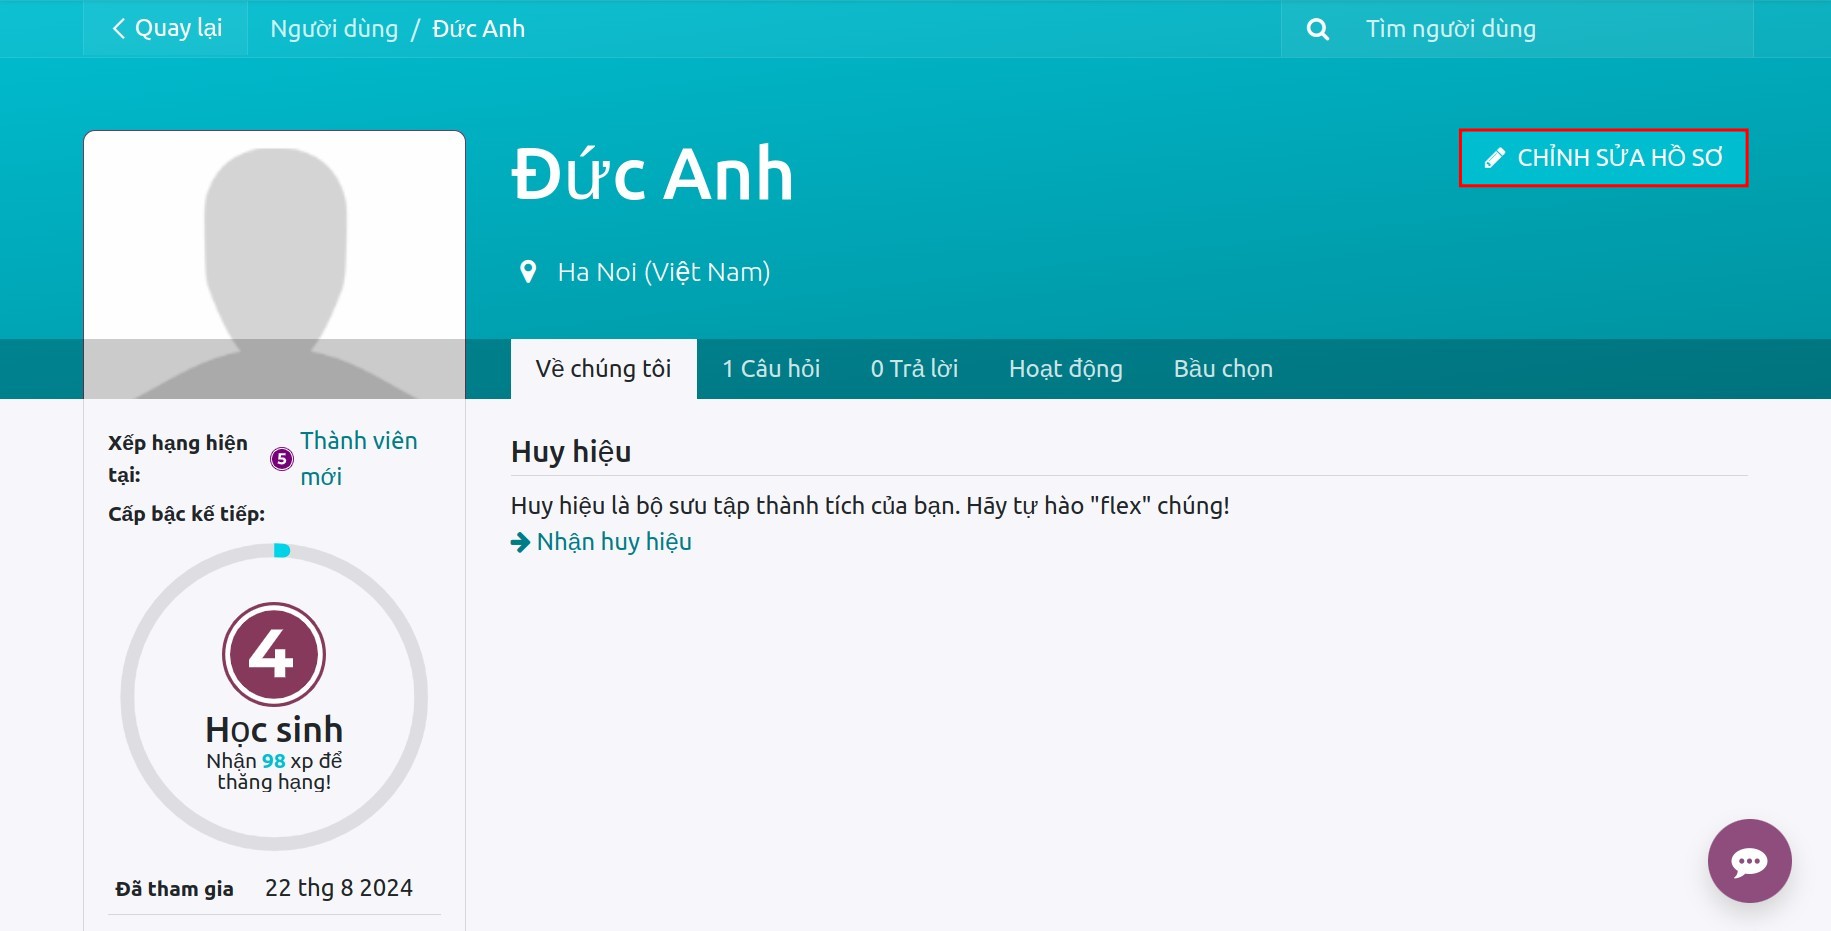Open Người dùng breadcrumb link
1831x931 pixels.
click(334, 29)
